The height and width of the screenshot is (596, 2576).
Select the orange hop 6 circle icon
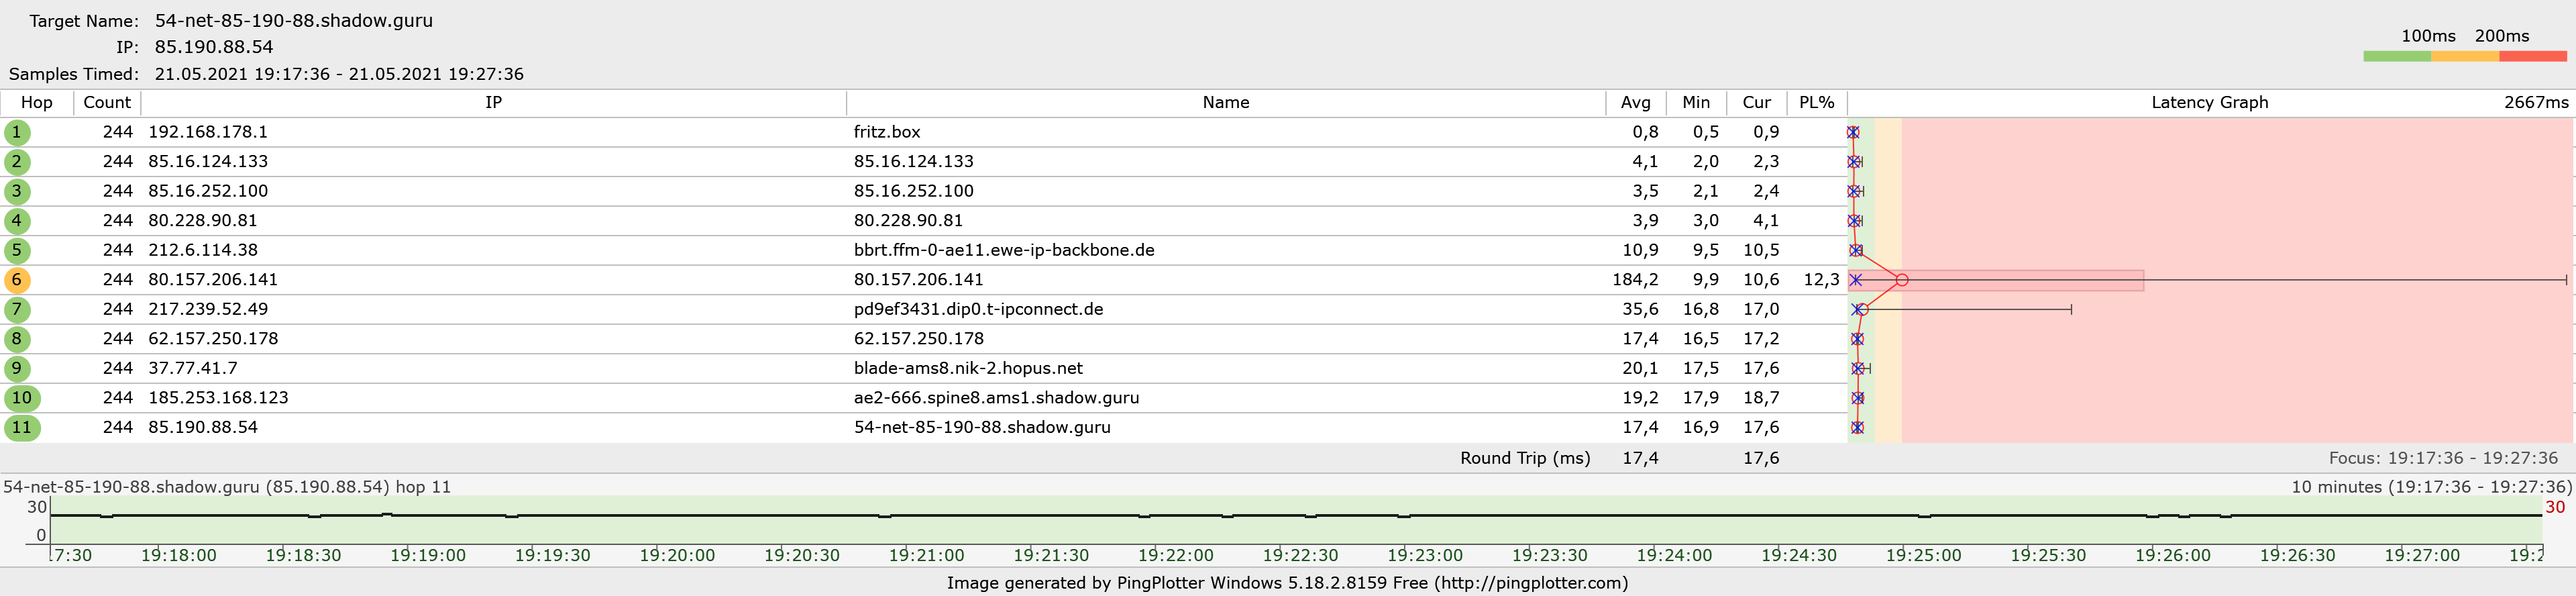pos(17,280)
